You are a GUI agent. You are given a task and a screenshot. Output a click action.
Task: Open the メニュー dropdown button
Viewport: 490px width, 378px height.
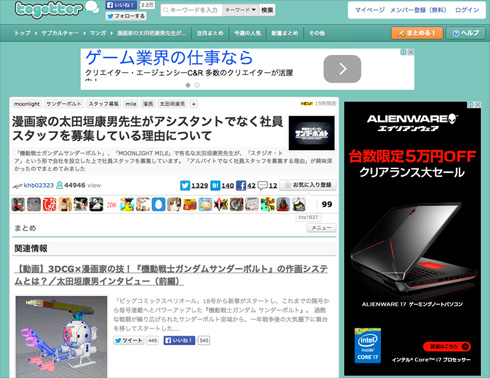321,228
